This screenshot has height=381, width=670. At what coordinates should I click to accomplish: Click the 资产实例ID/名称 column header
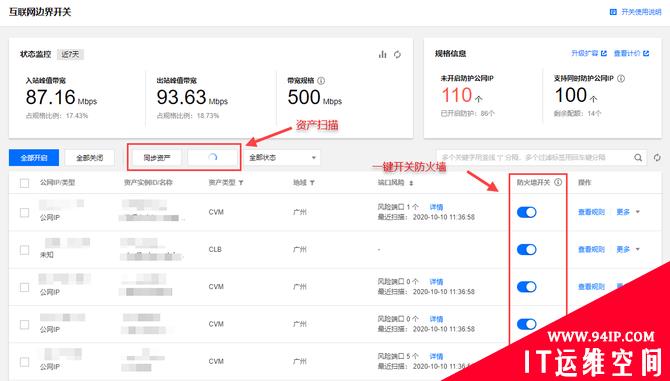(x=148, y=182)
